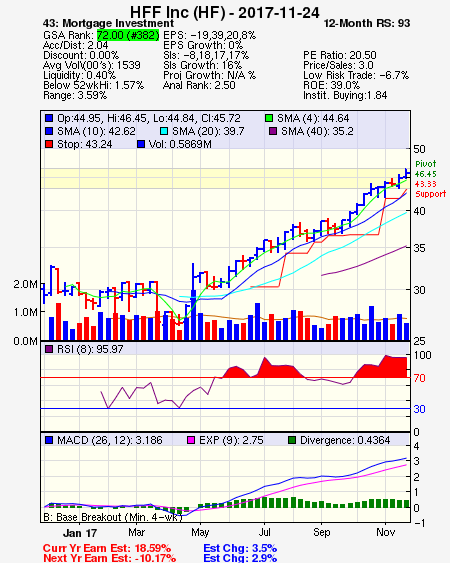This screenshot has width=450, height=563.
Task: Click the cyan SMA (20) legend swatch
Action: pos(164,131)
